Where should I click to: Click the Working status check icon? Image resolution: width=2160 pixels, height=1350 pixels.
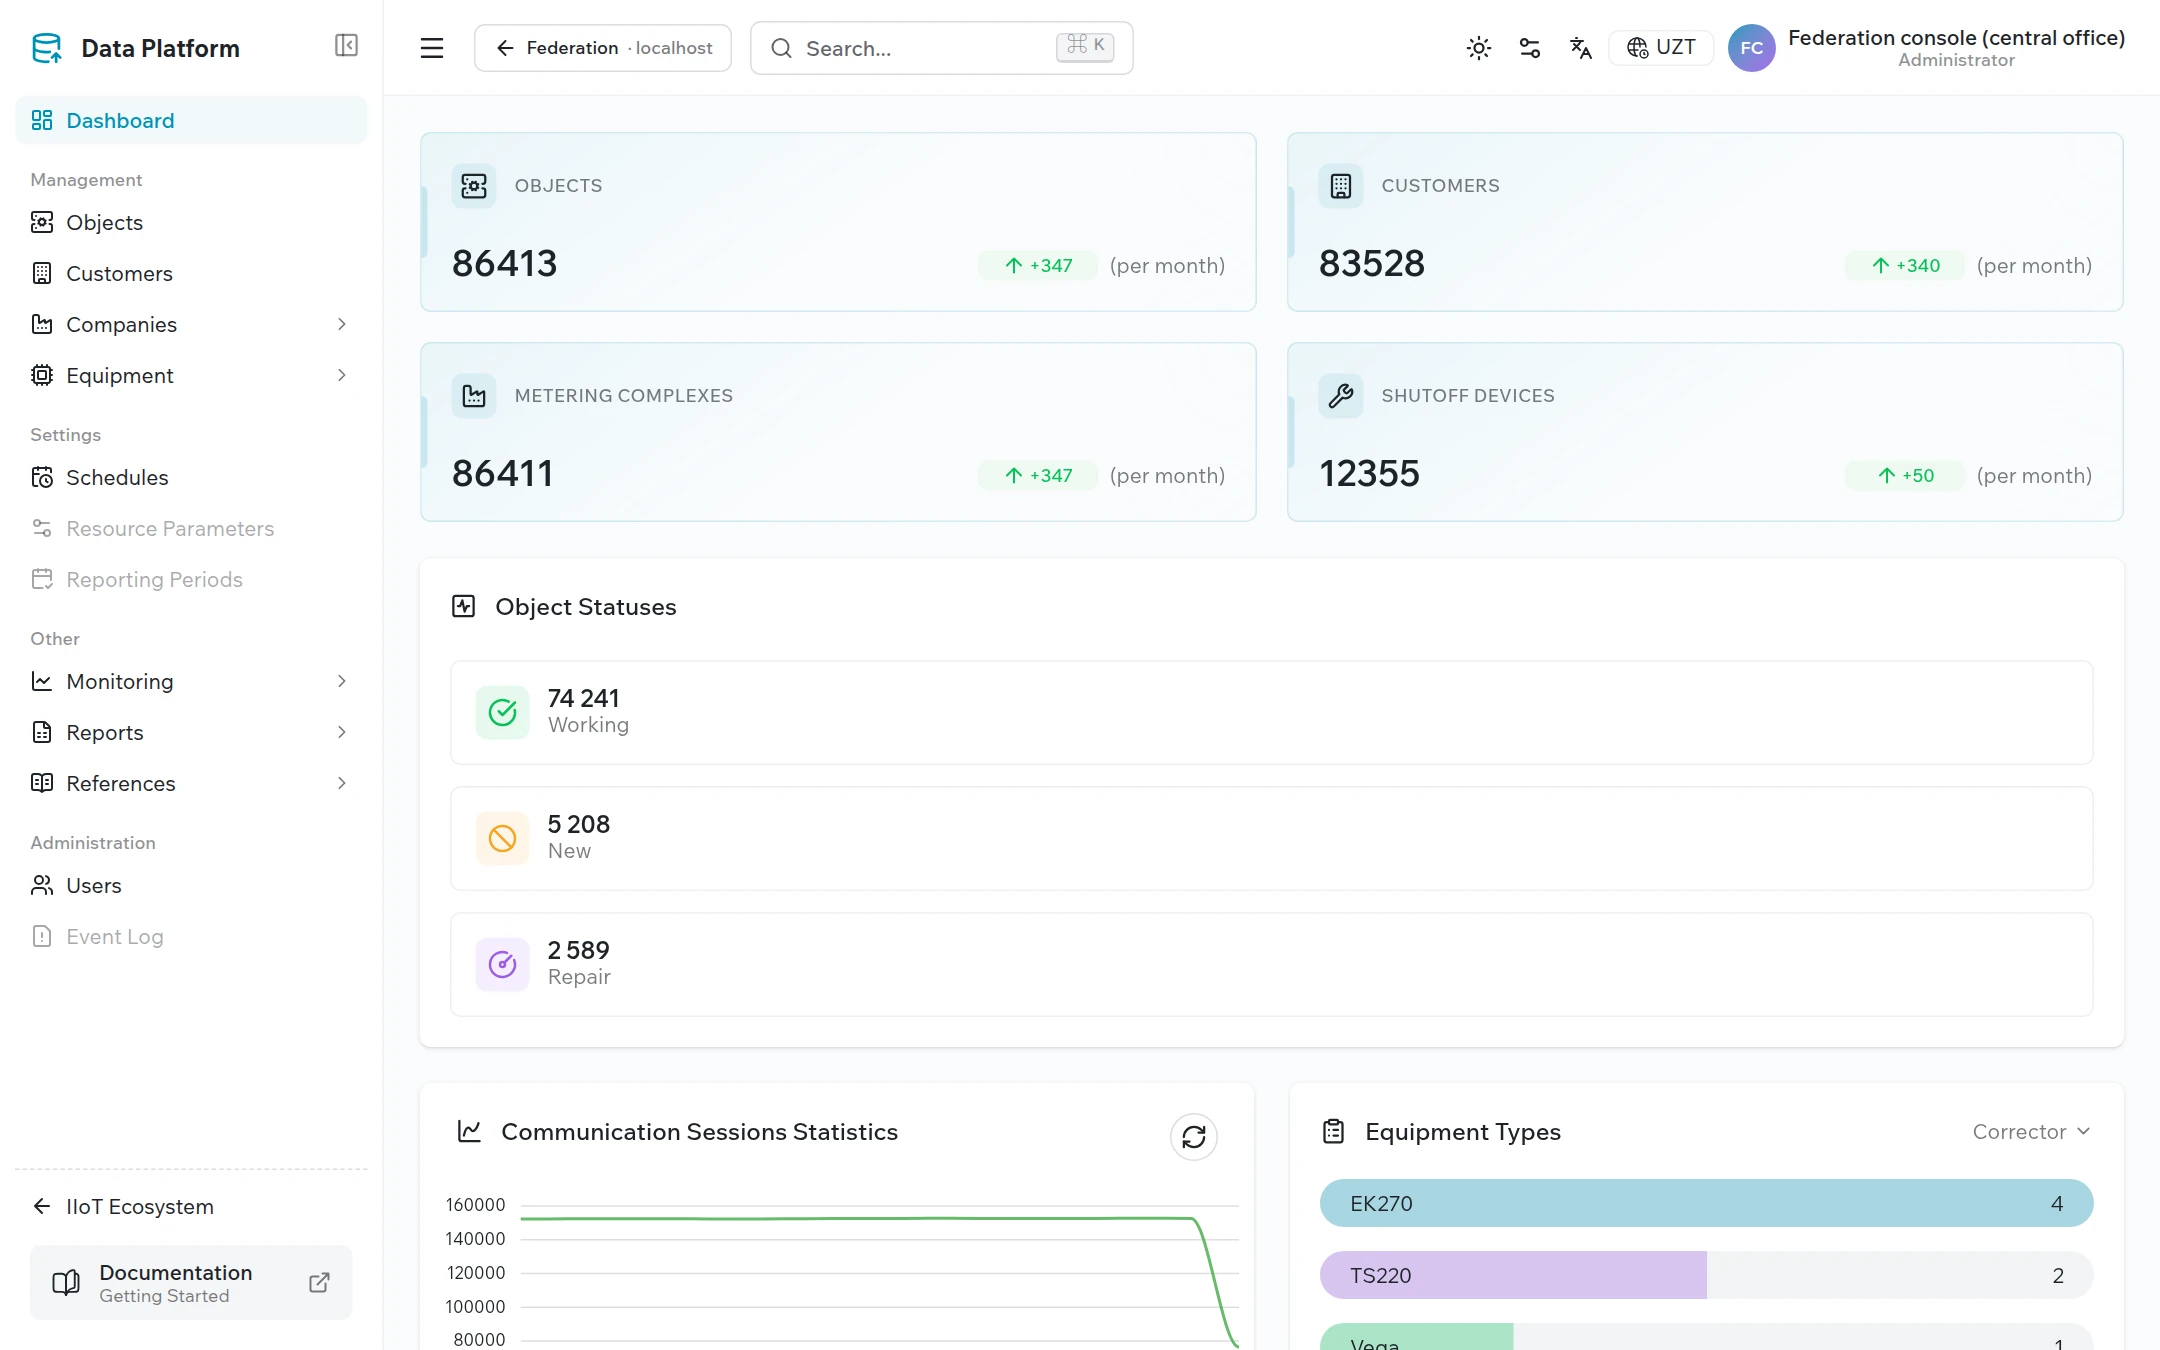point(502,712)
